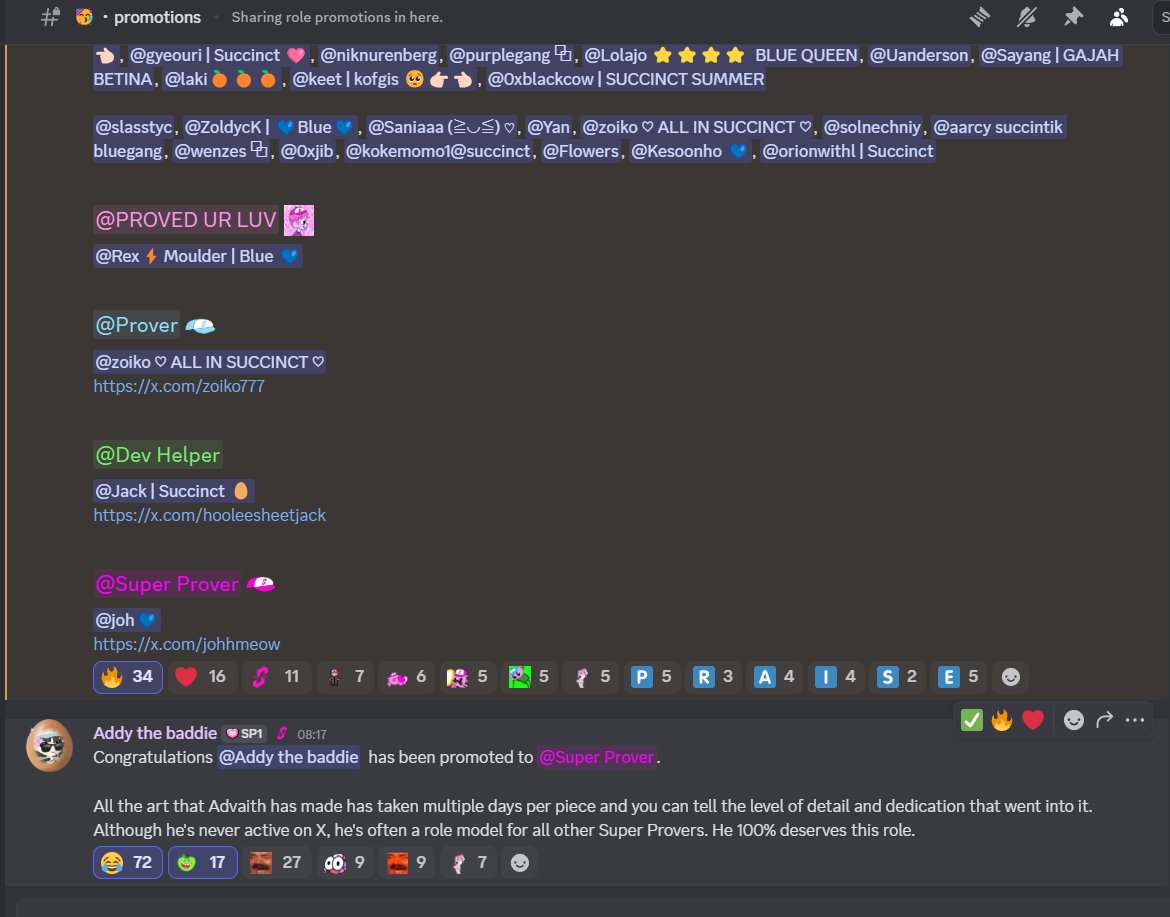Click @Super Prover mention in Addy's message
The width and height of the screenshot is (1170, 917).
(596, 757)
